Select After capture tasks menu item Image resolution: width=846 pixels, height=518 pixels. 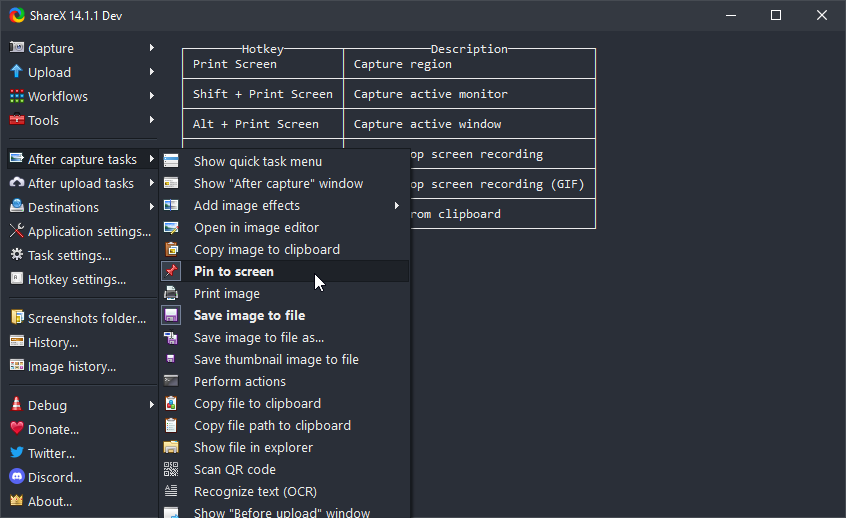click(x=83, y=159)
